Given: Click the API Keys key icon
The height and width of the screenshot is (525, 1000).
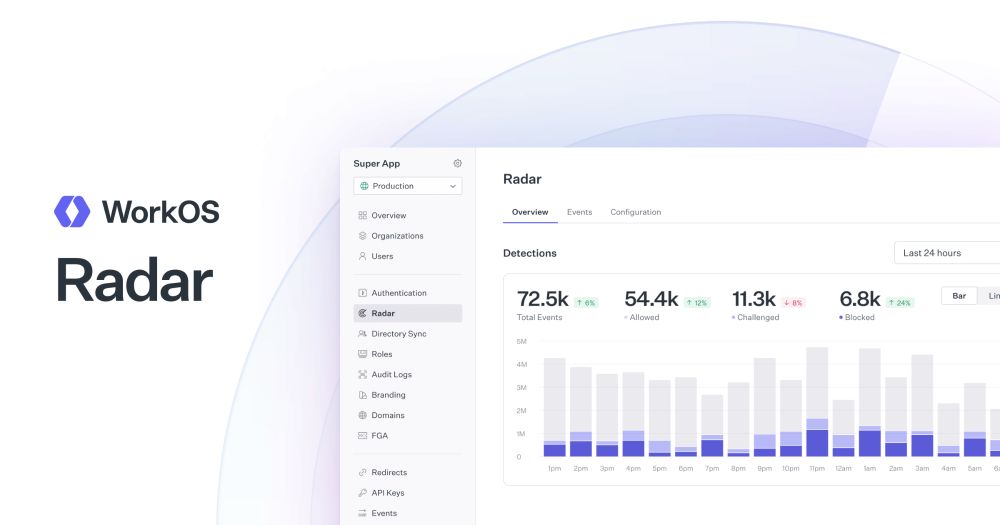Looking at the screenshot, I should coord(362,493).
